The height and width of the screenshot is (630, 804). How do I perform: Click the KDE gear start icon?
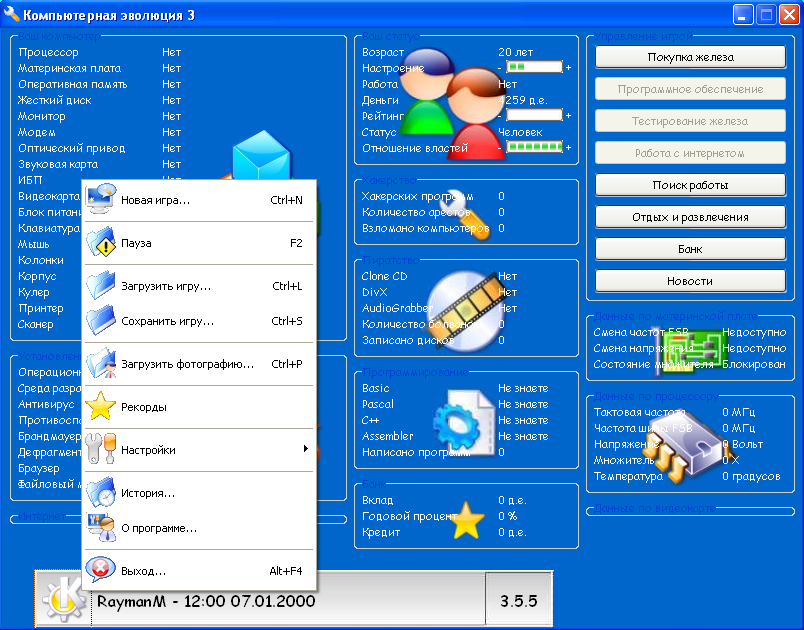coord(64,598)
